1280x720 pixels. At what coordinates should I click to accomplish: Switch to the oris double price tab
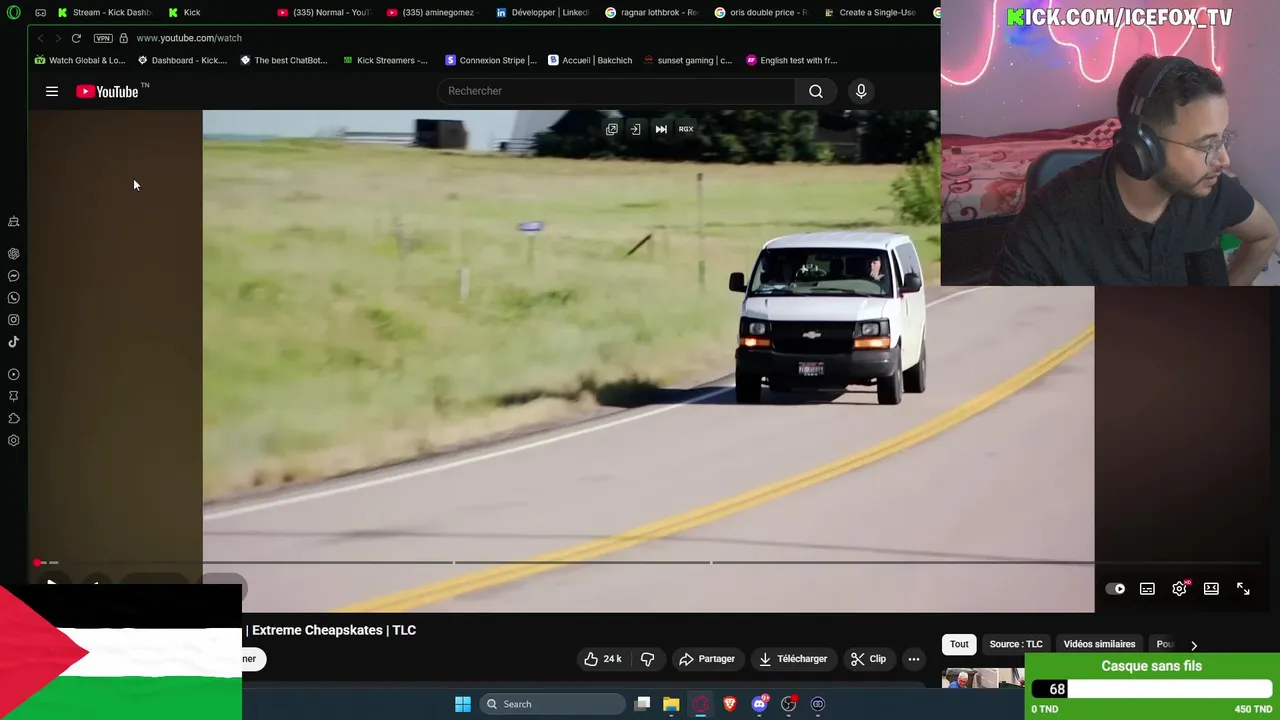[760, 12]
